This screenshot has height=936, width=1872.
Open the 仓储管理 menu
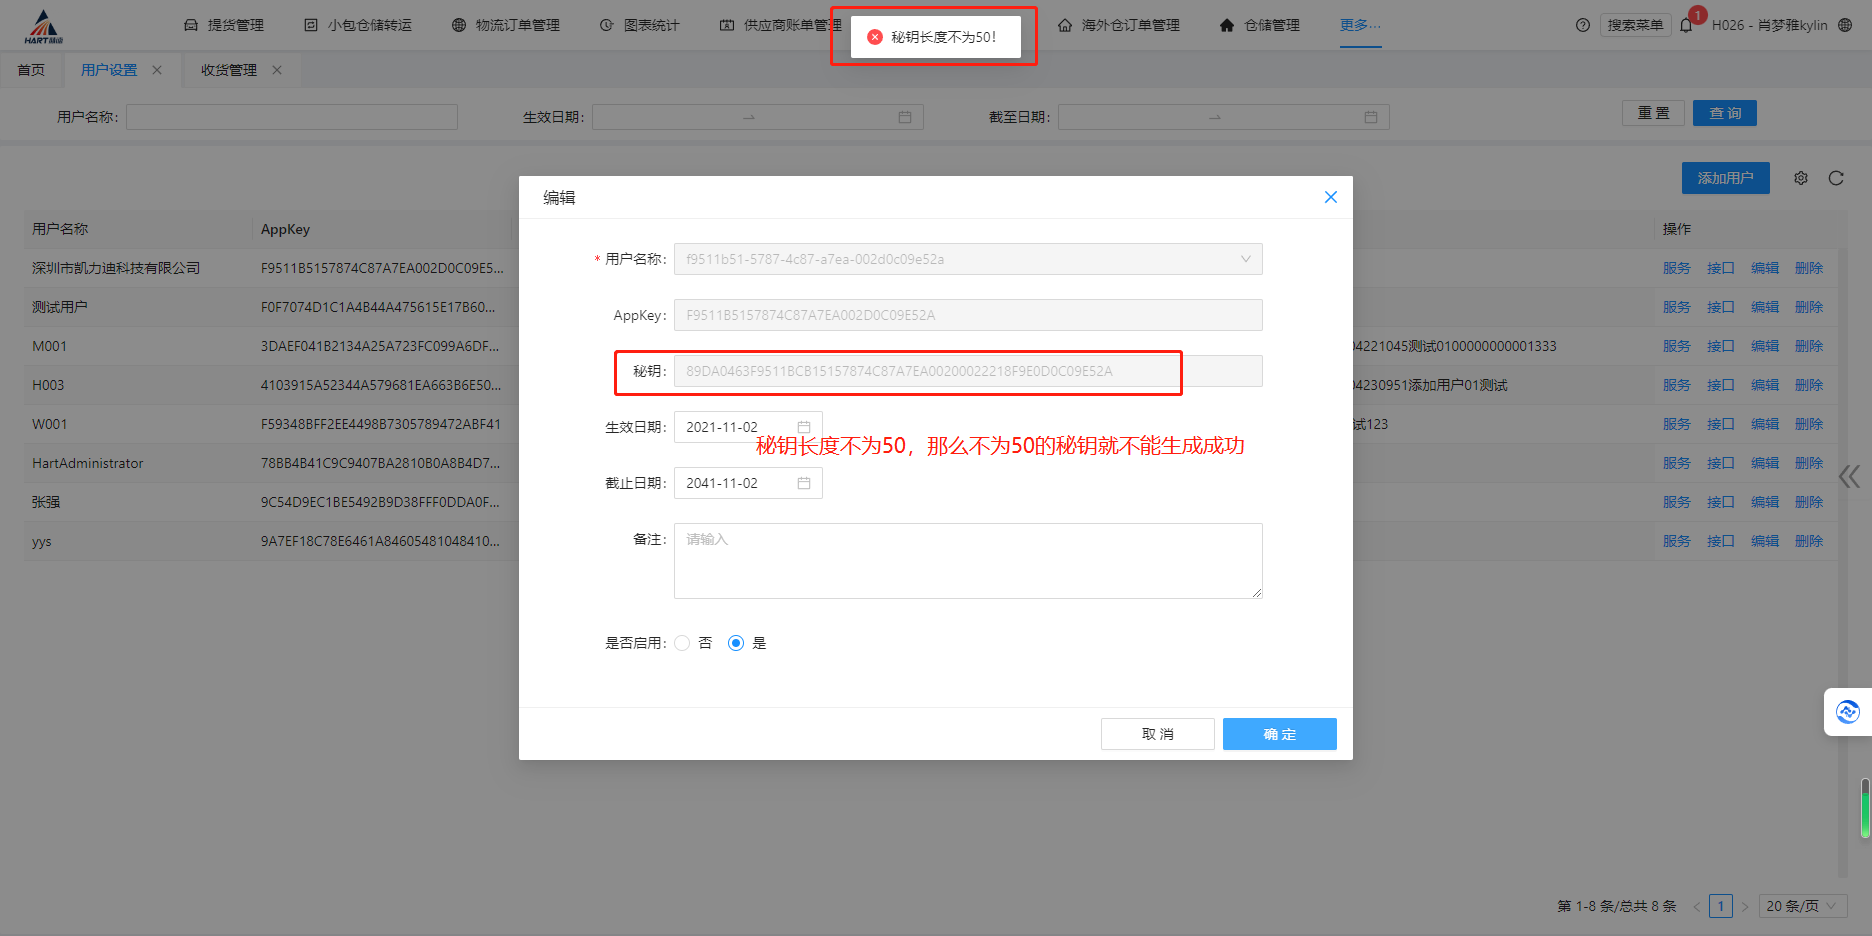tap(1260, 25)
